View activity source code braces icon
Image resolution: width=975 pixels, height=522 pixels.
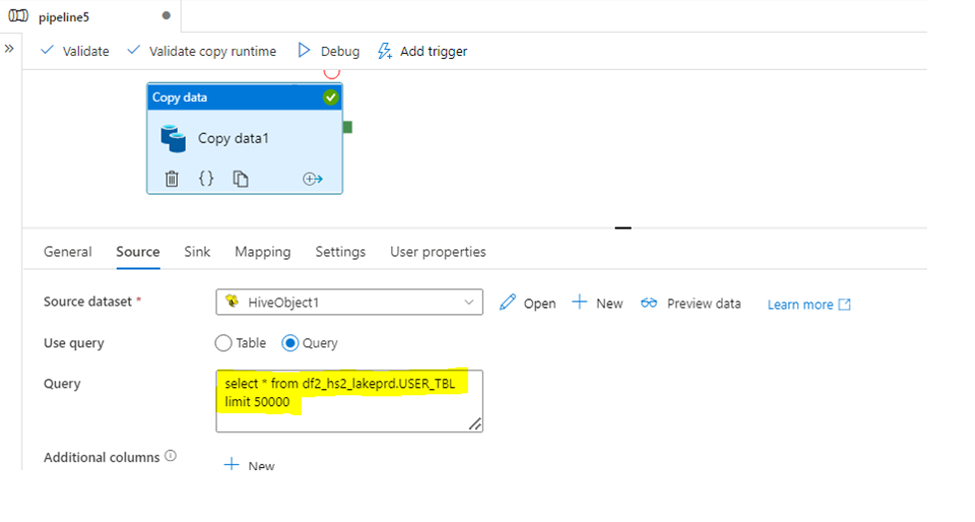[206, 179]
